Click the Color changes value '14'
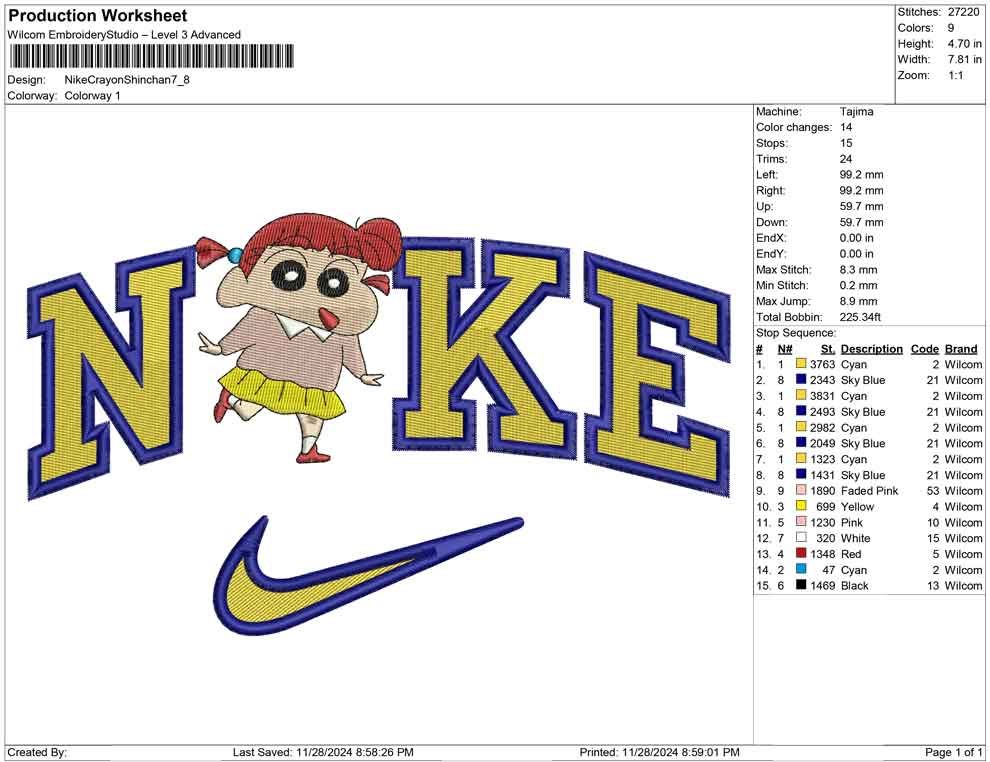 [846, 127]
